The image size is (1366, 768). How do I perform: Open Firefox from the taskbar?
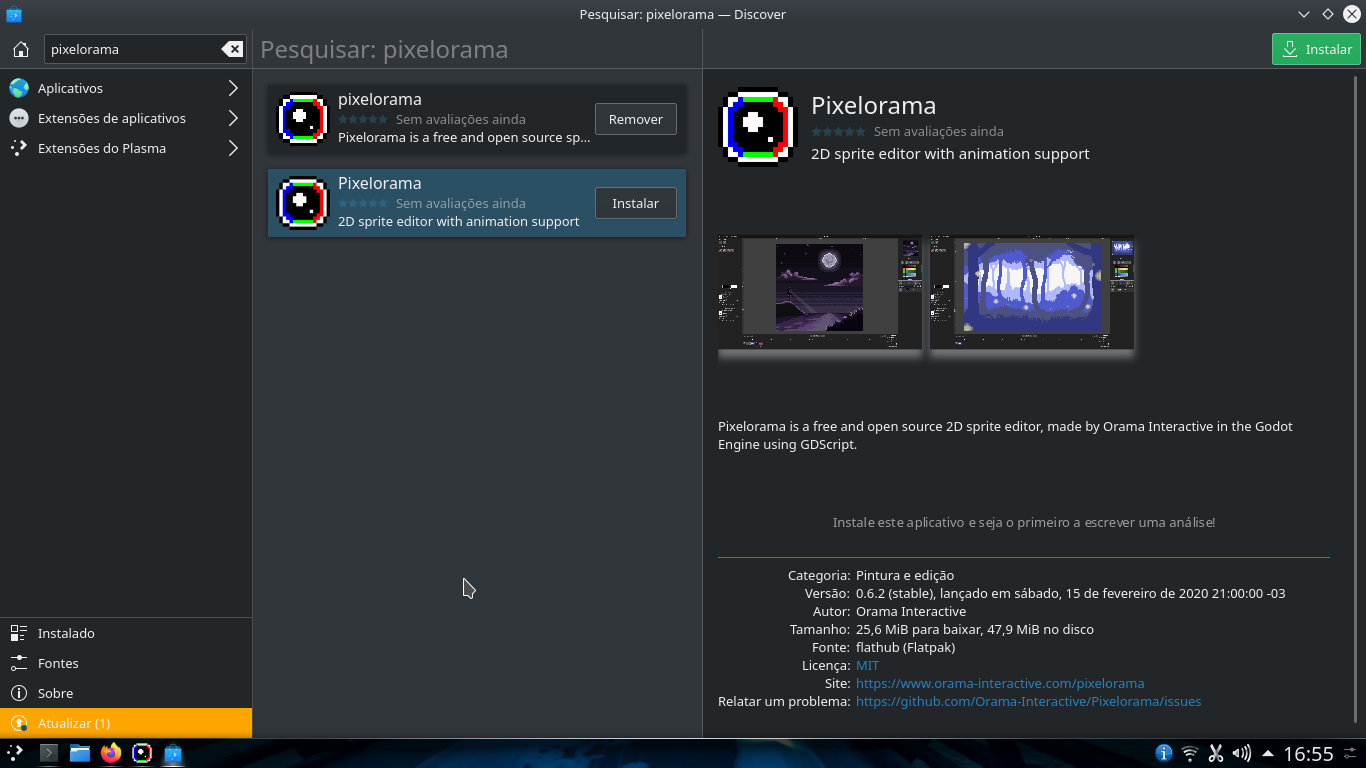click(x=110, y=754)
